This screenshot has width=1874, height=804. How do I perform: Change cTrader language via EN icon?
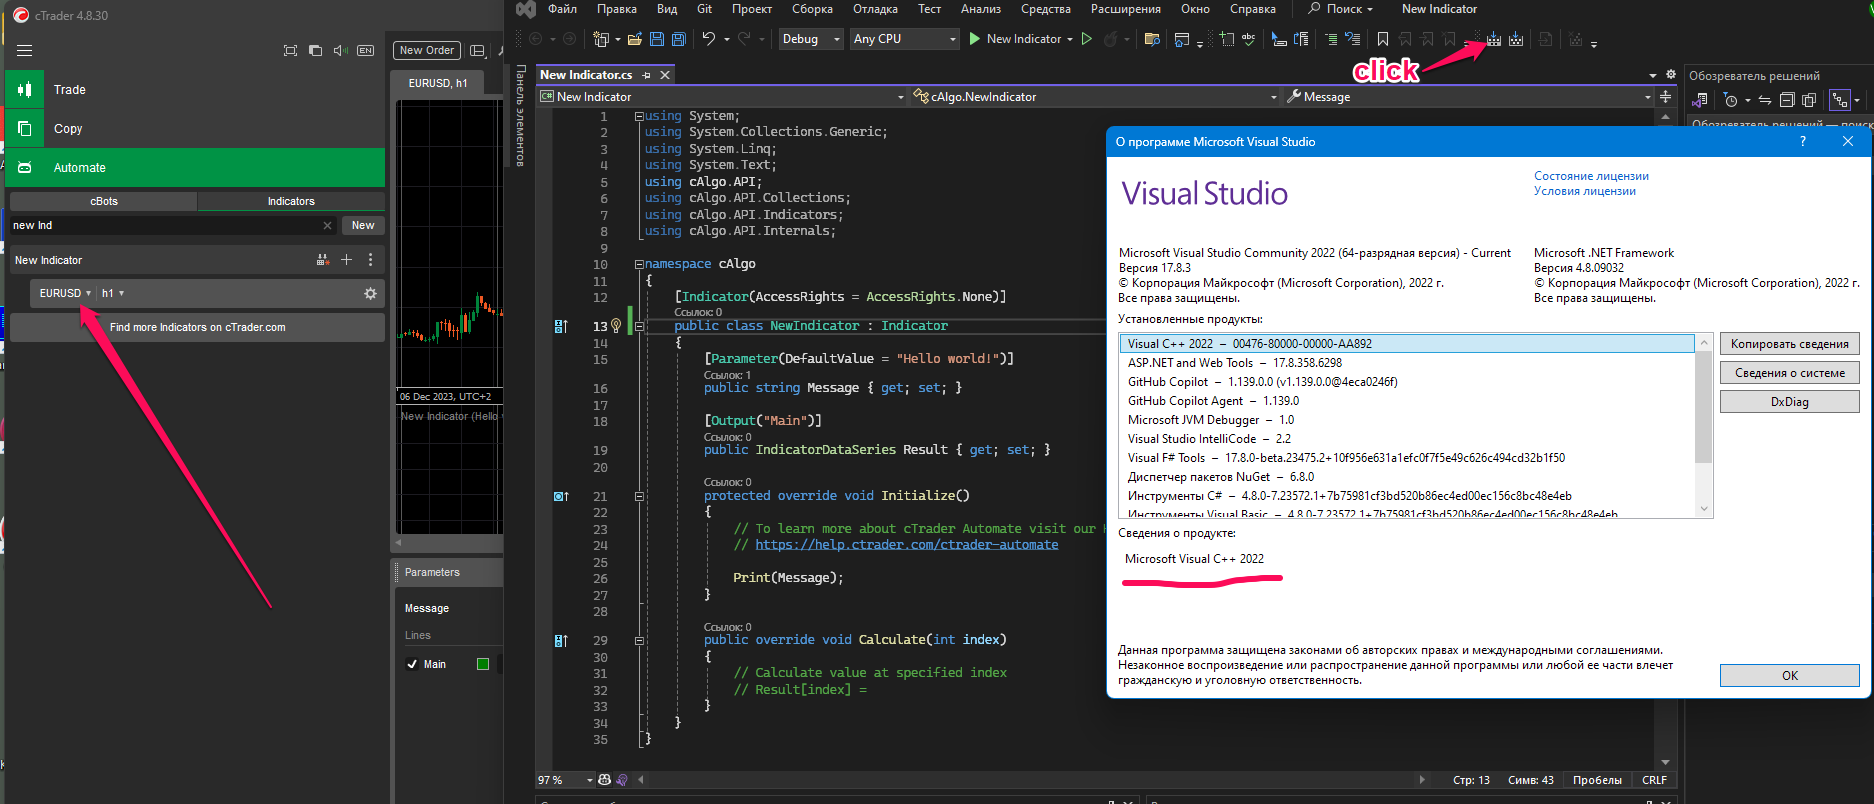(365, 50)
